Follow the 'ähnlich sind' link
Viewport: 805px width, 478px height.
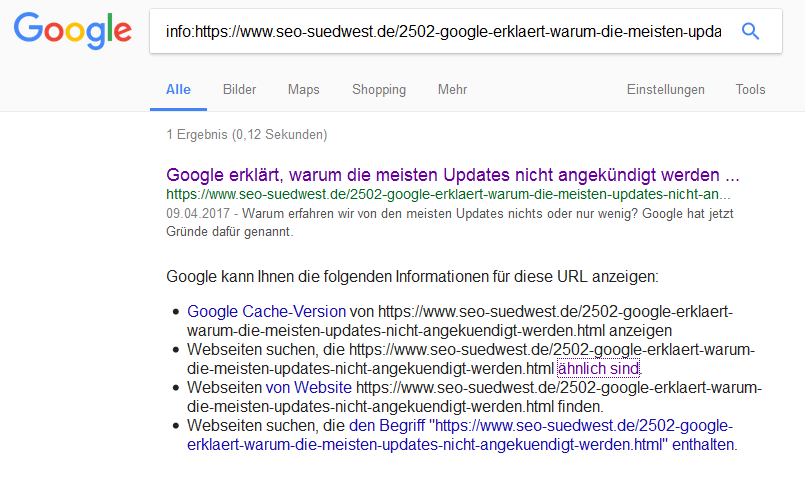(x=598, y=369)
